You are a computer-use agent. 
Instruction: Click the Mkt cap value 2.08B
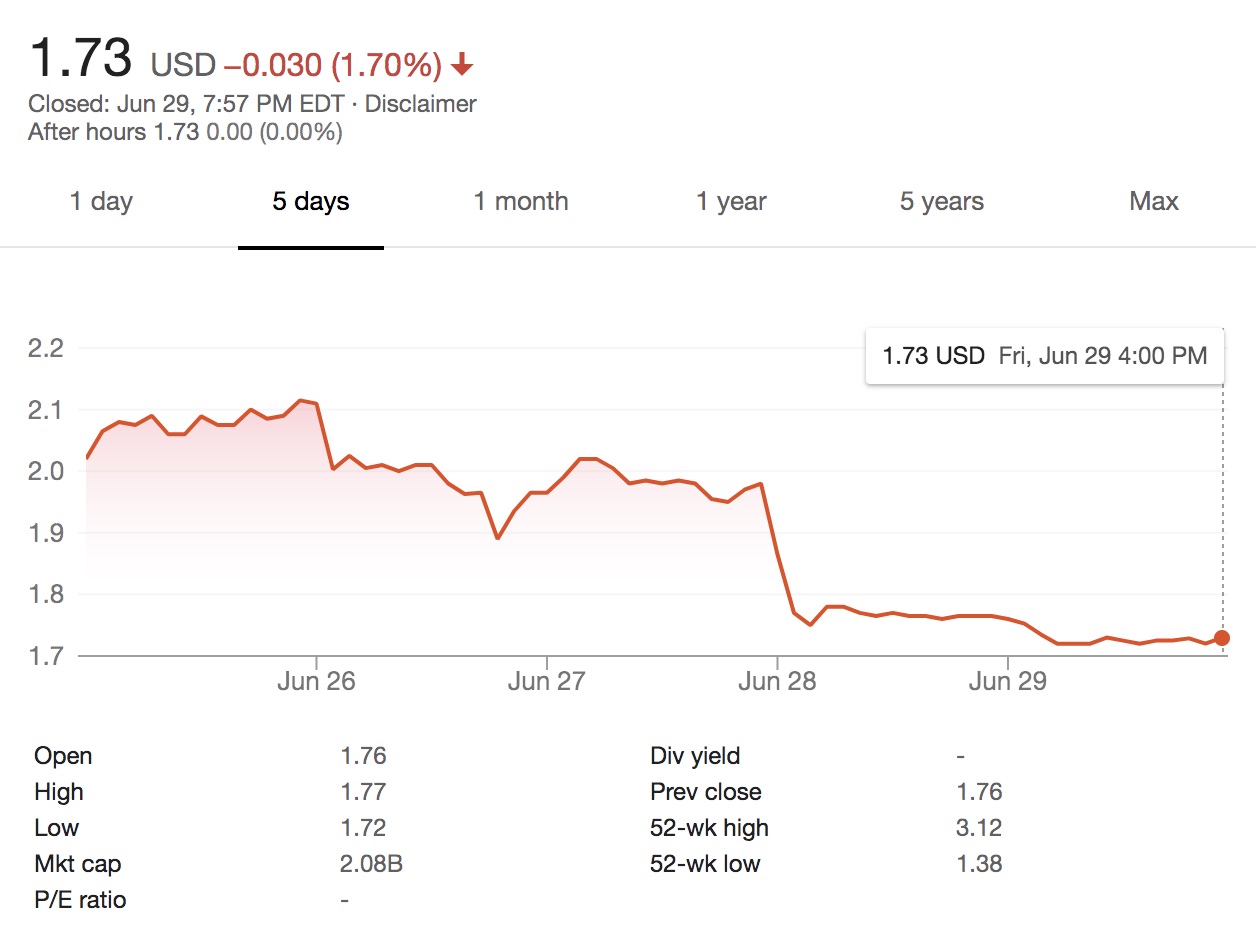(x=371, y=864)
